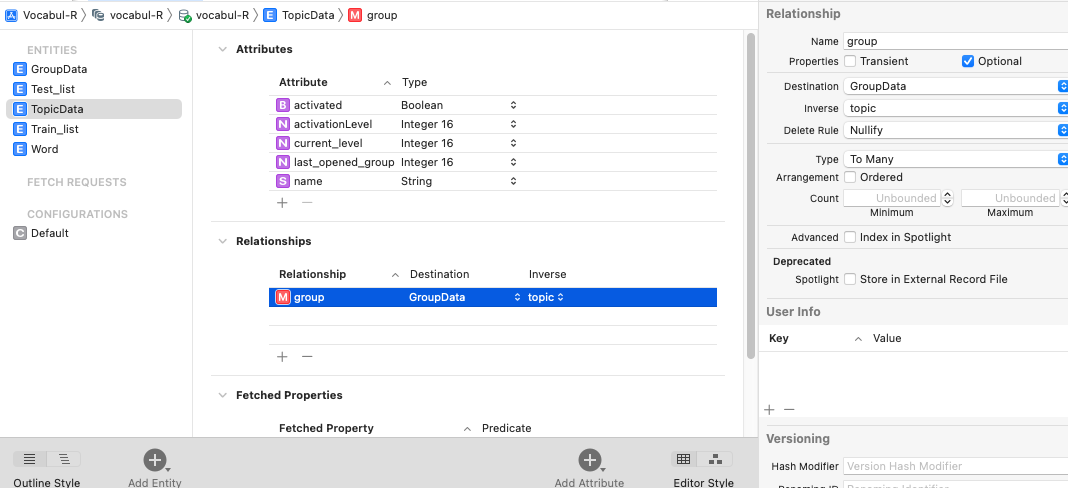This screenshot has height=488, width=1068.
Task: Add a new attribute with plus button
Action: point(283,202)
